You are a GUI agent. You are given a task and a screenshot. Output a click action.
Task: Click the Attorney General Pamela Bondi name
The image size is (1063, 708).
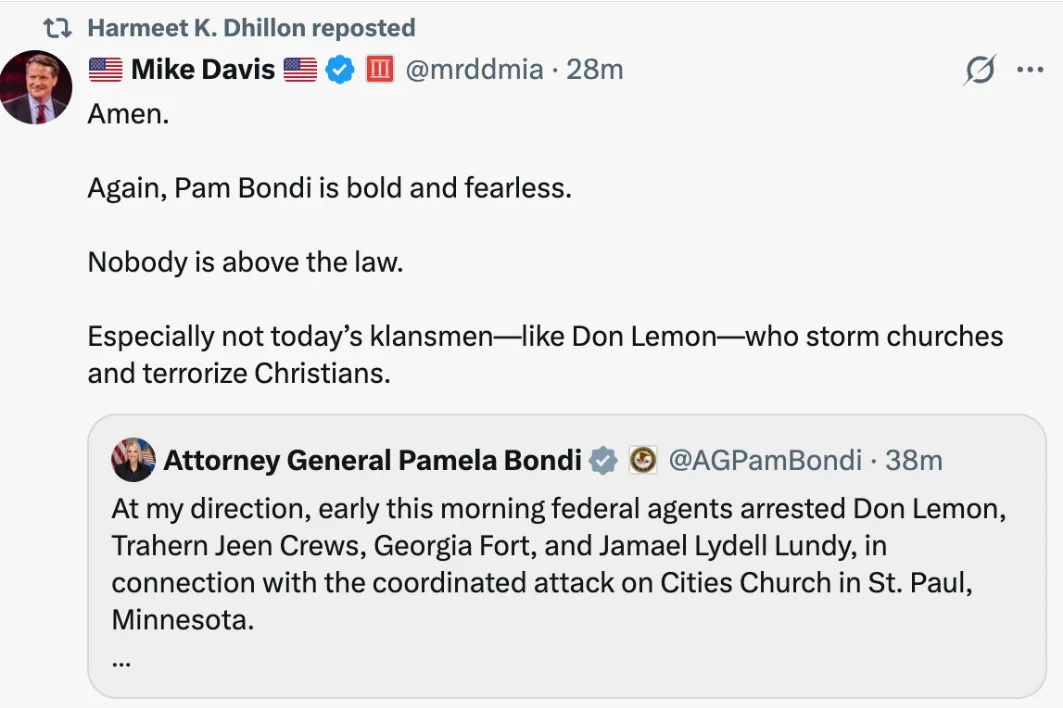tap(372, 460)
